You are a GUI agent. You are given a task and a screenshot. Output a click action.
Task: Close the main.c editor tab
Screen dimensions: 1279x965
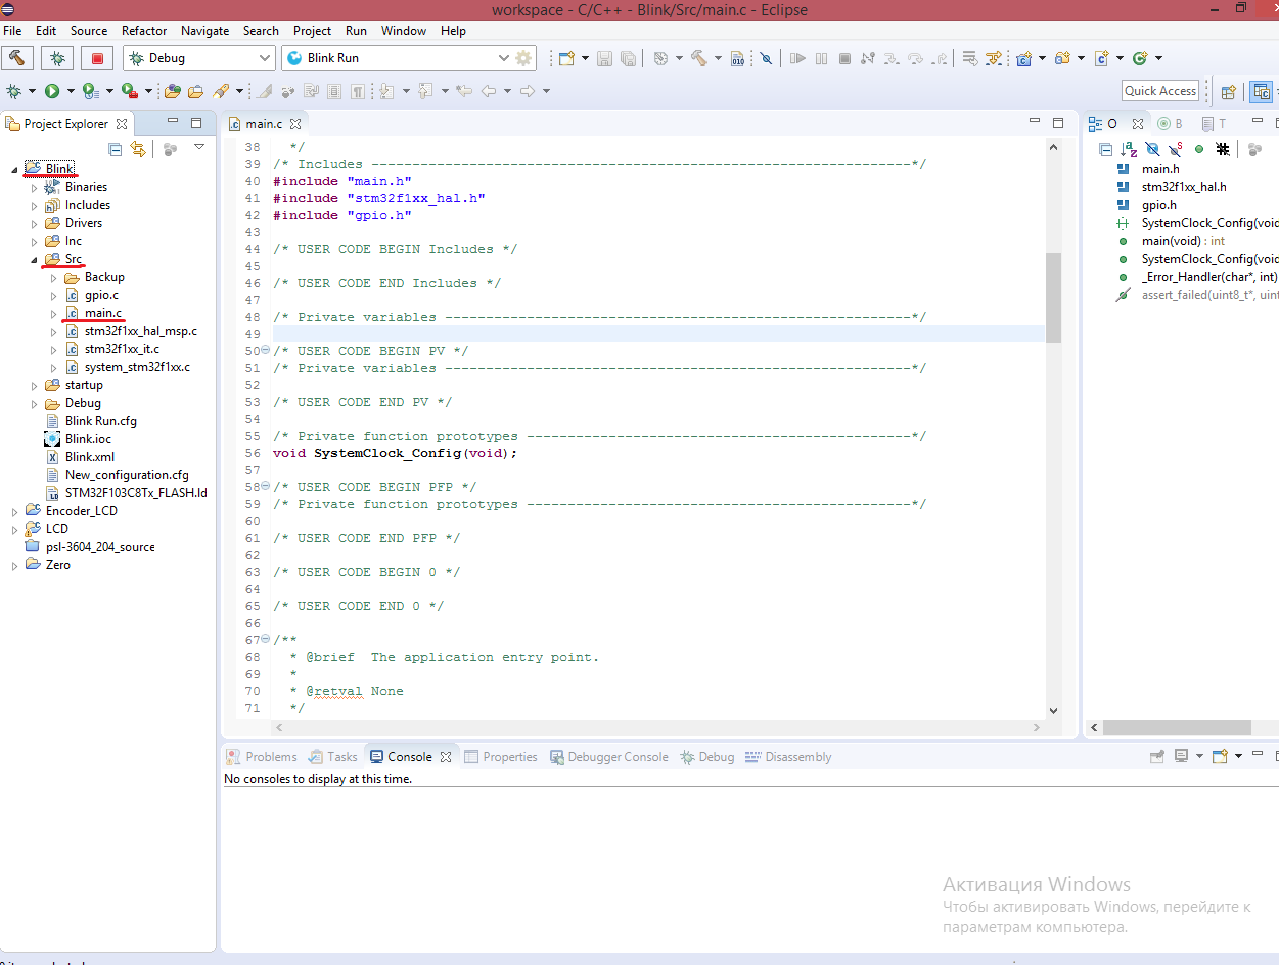(x=295, y=124)
